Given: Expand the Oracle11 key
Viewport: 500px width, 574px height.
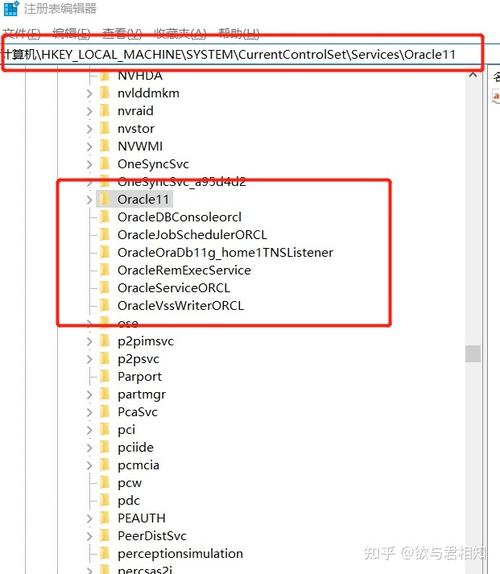Looking at the screenshot, I should [89, 200].
